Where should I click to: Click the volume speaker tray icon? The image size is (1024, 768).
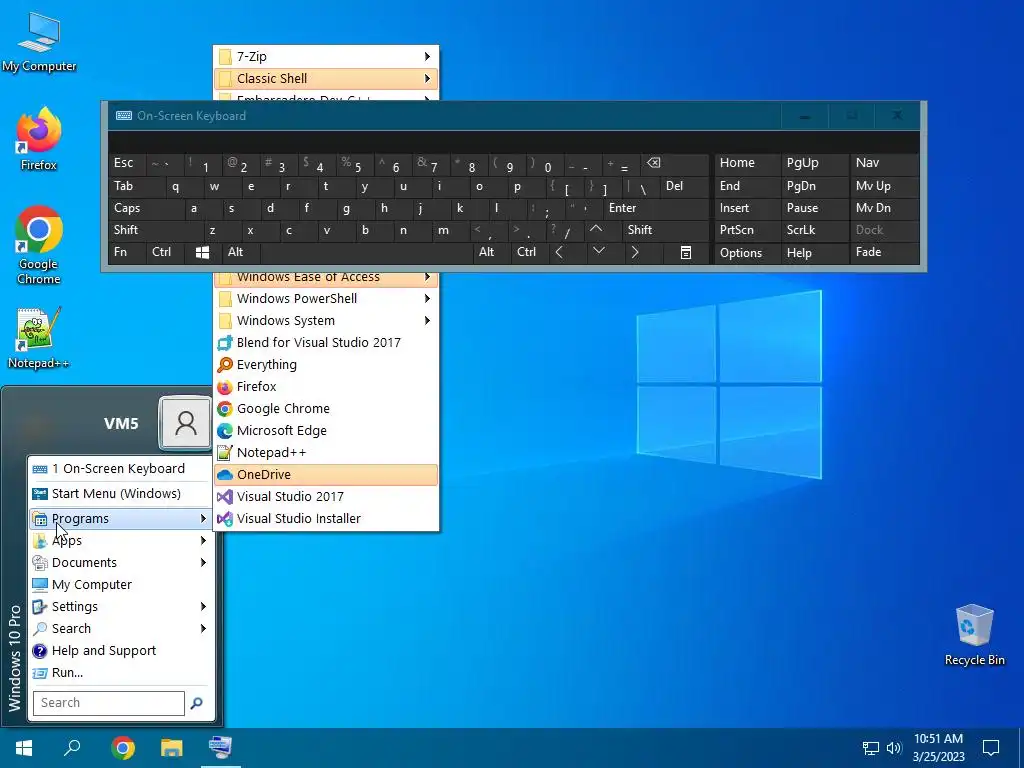893,748
